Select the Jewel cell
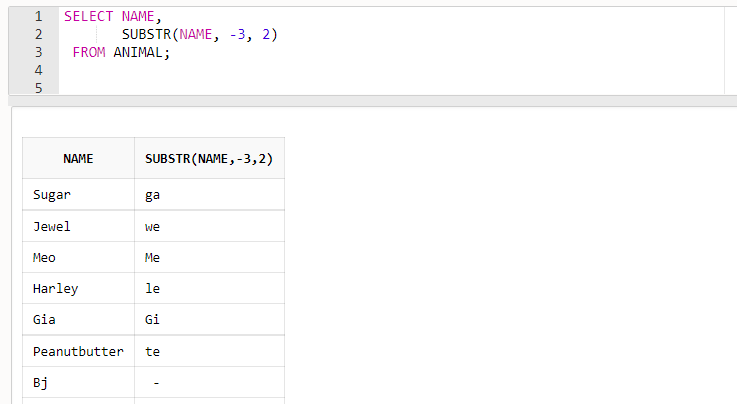 78,226
